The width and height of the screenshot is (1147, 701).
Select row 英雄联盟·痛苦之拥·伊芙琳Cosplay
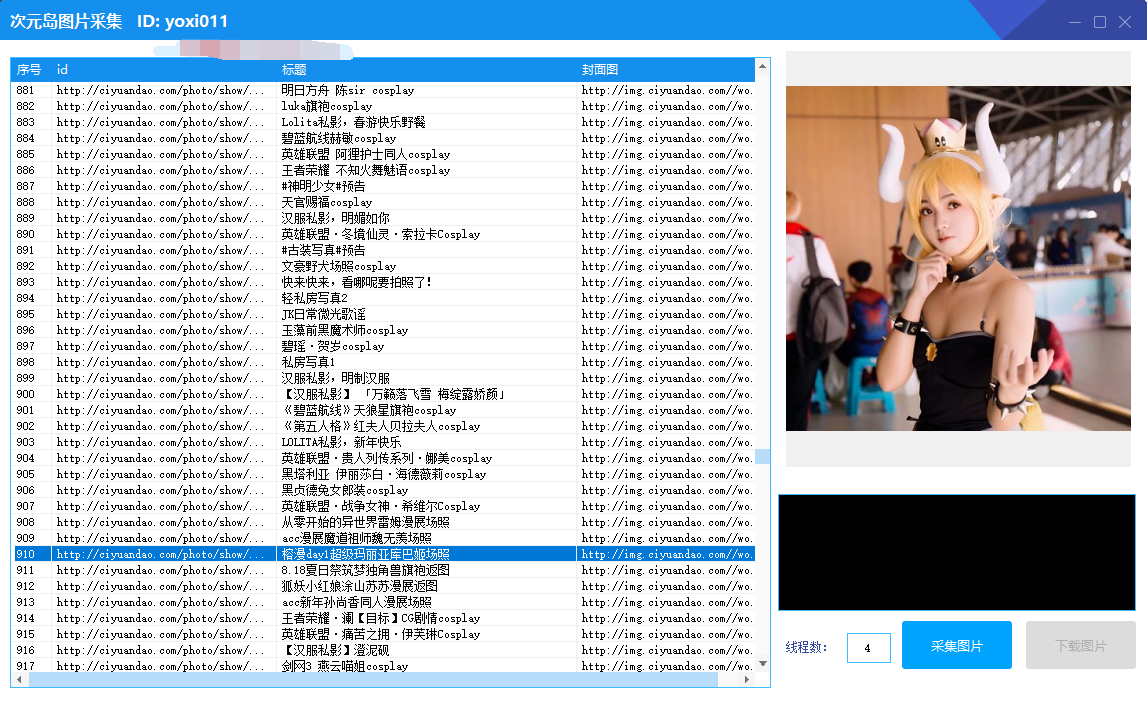[383, 634]
